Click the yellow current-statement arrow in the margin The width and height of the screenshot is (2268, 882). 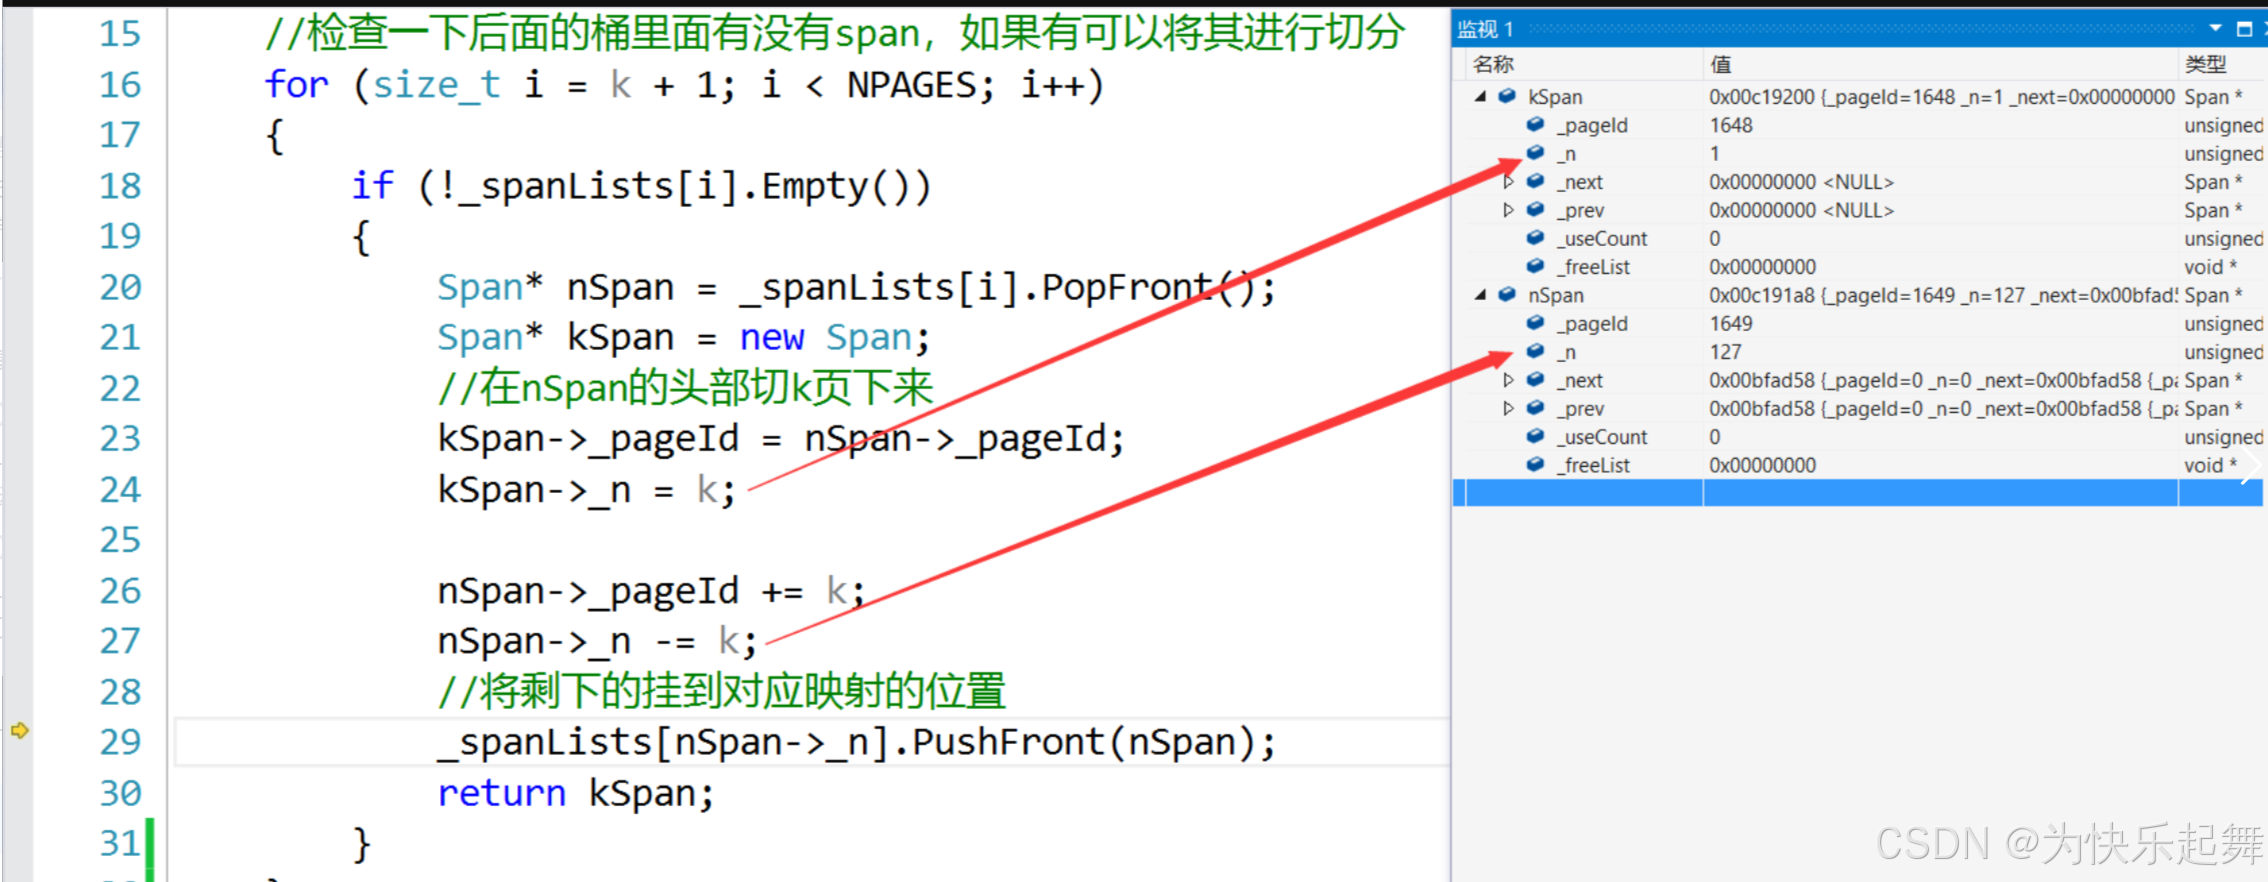20,731
